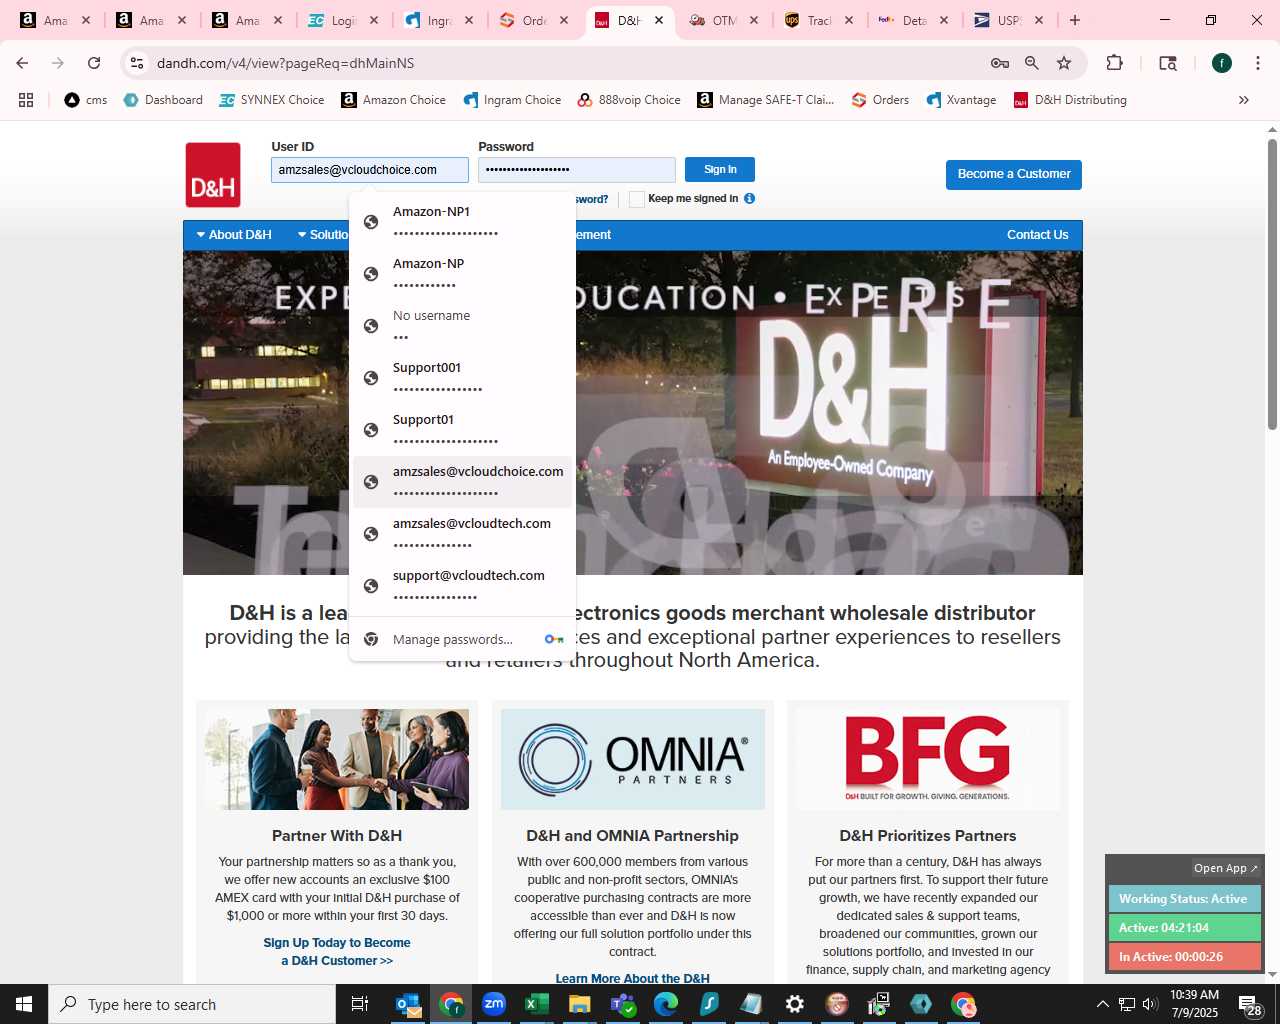Select Support001 saved password
Viewport: 1280px width, 1024px height.
pos(463,378)
